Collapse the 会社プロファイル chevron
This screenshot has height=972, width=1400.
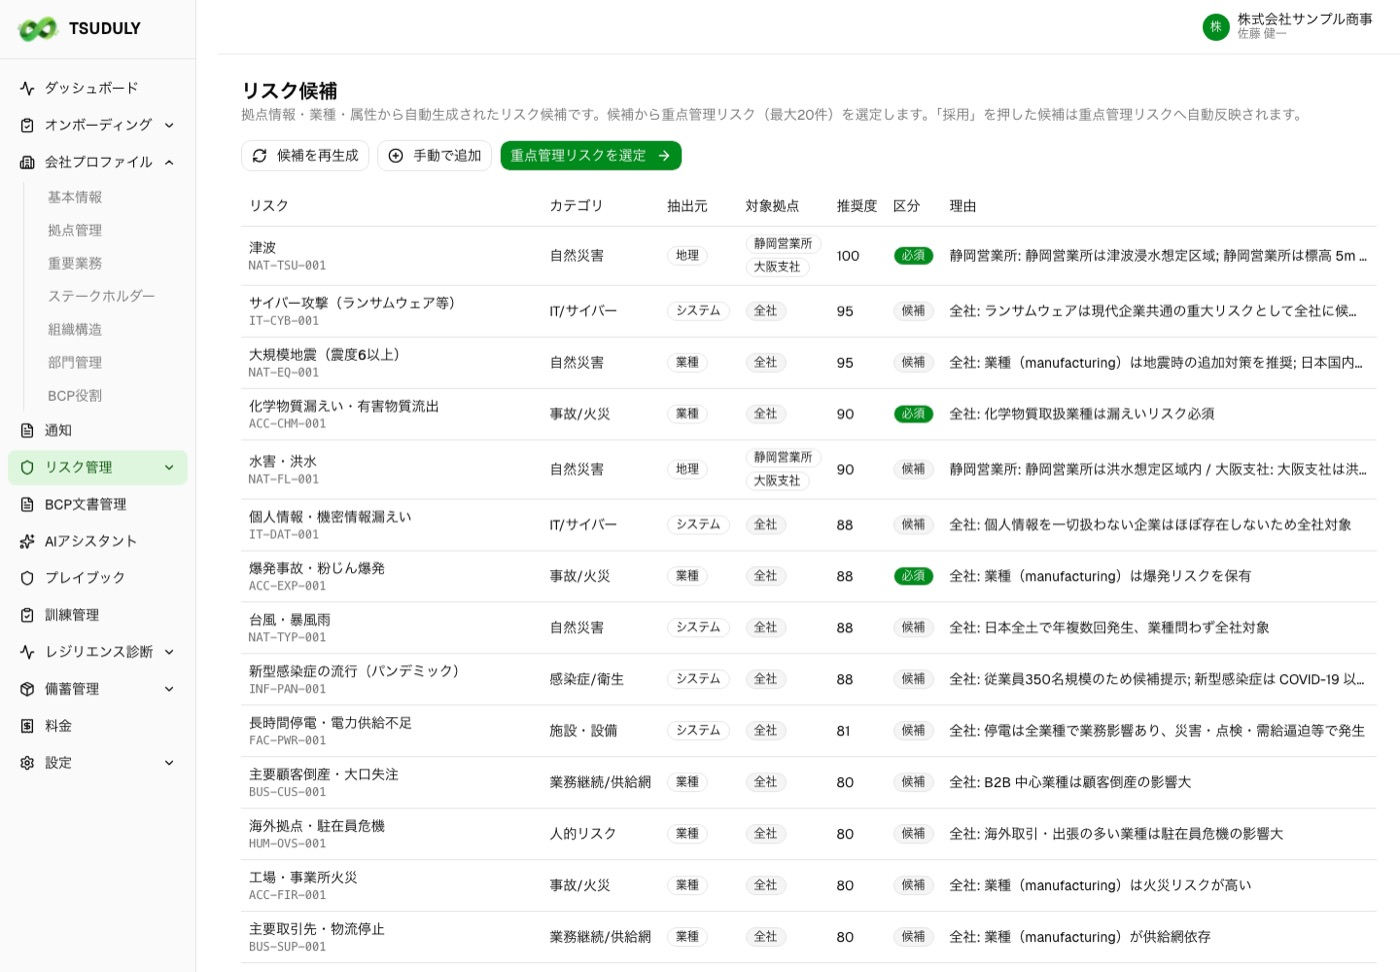(169, 162)
